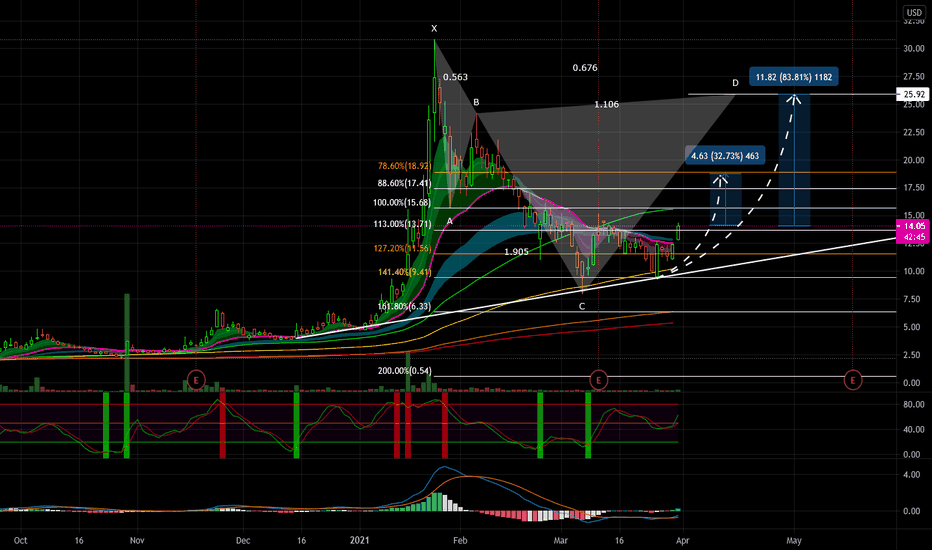932x550 pixels.
Task: Click the 141.40%(9.41) Fibonacci level label
Action: 404,272
